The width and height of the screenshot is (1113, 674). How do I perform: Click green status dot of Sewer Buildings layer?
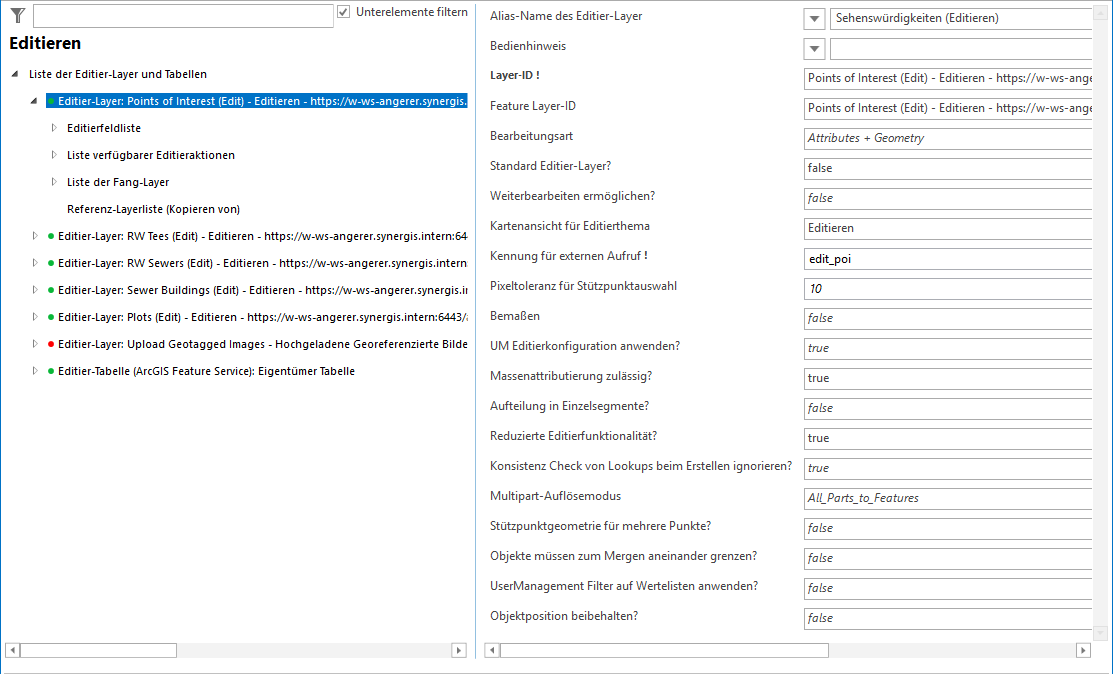coord(50,290)
